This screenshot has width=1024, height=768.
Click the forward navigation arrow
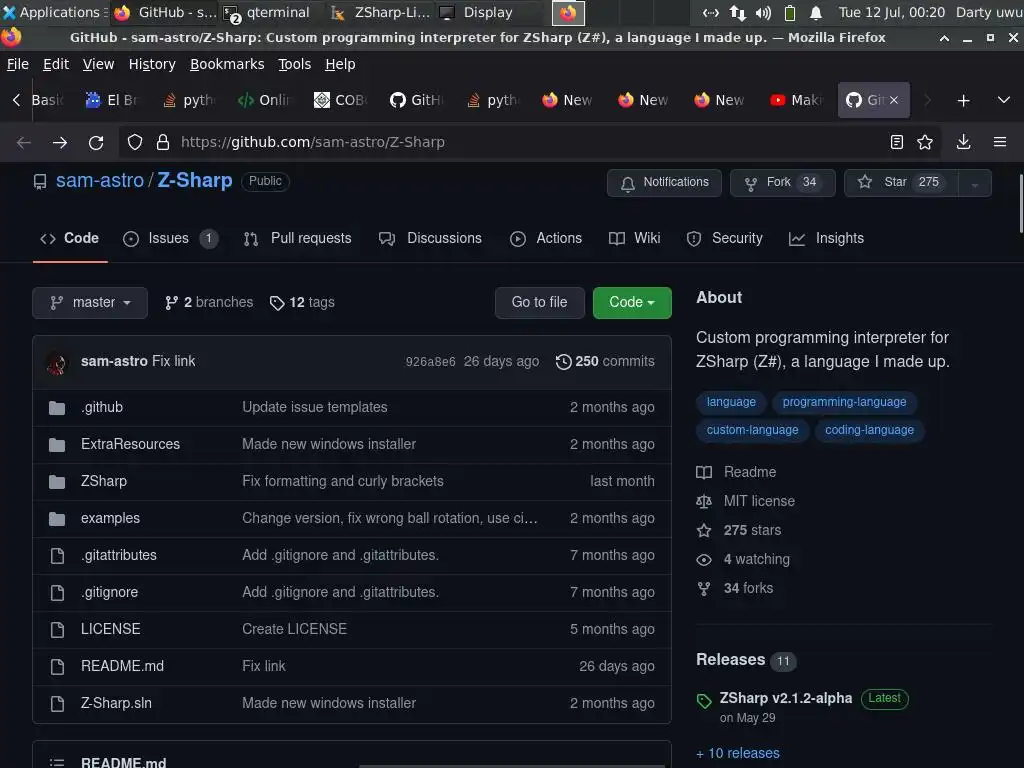(59, 142)
